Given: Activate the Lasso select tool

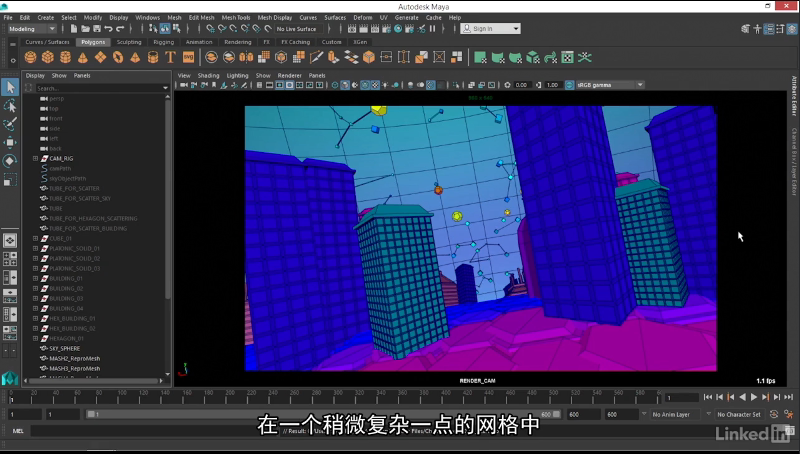Looking at the screenshot, I should [10, 106].
